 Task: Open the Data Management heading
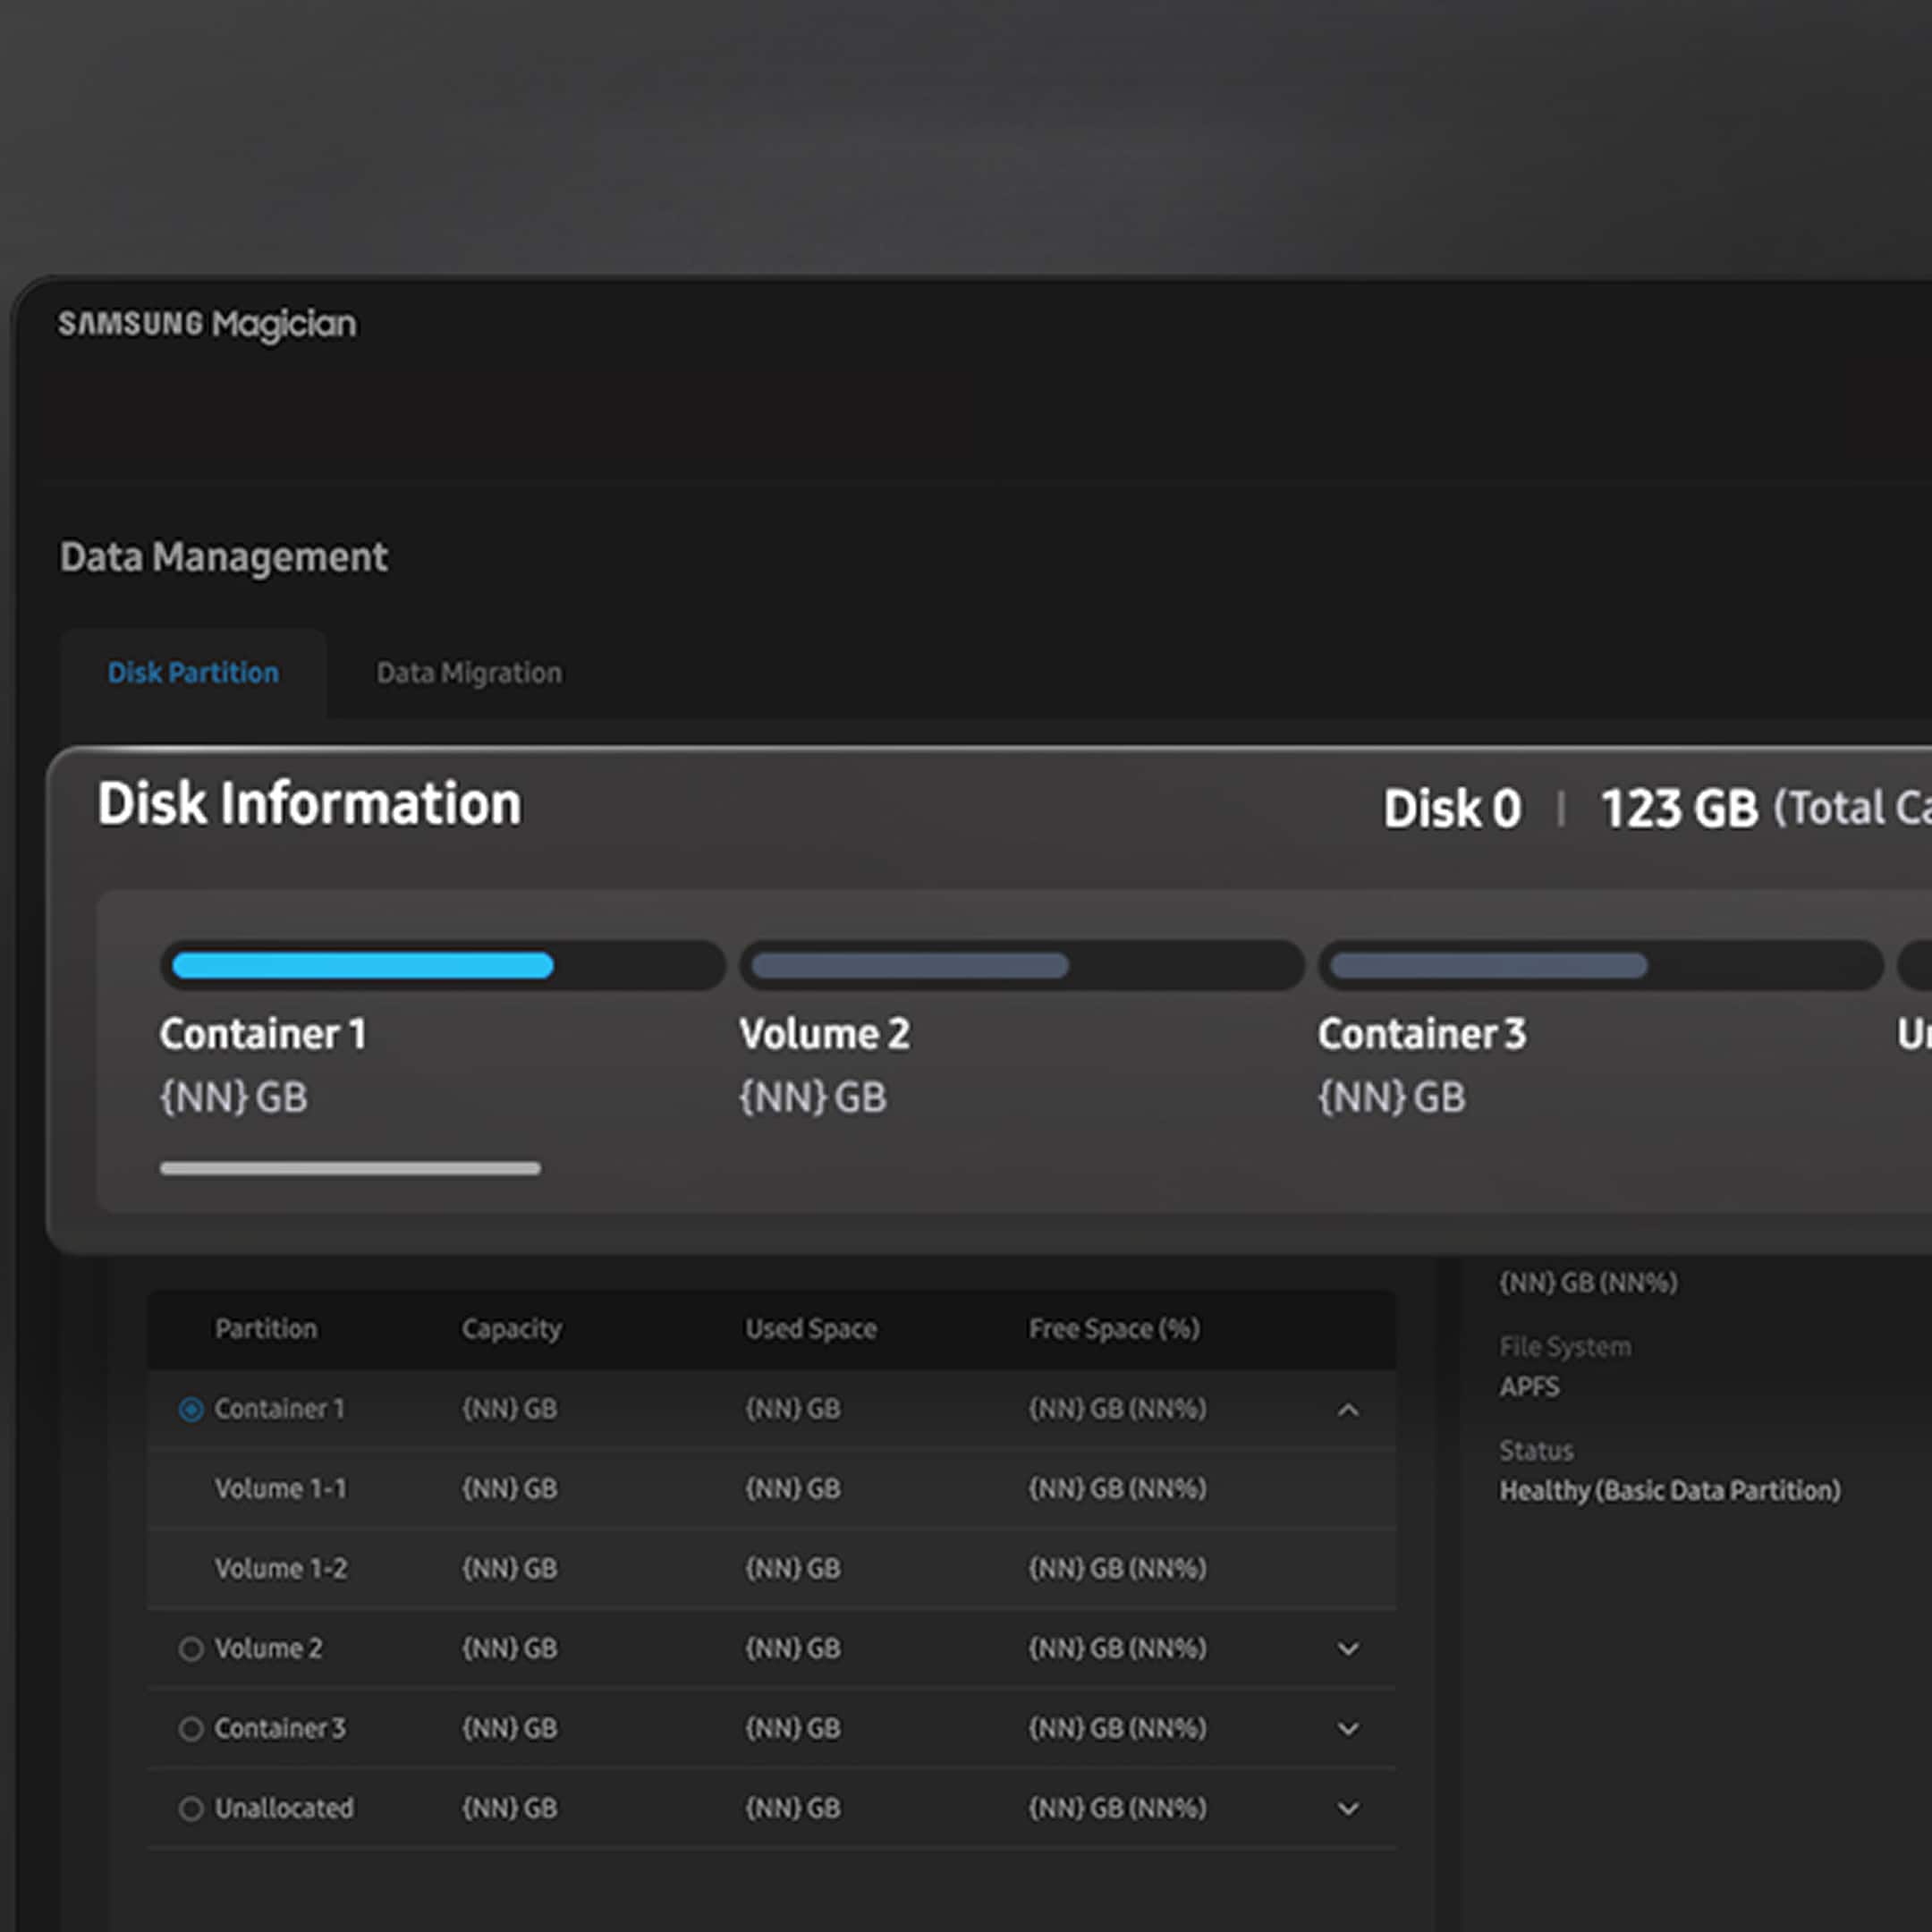point(224,557)
